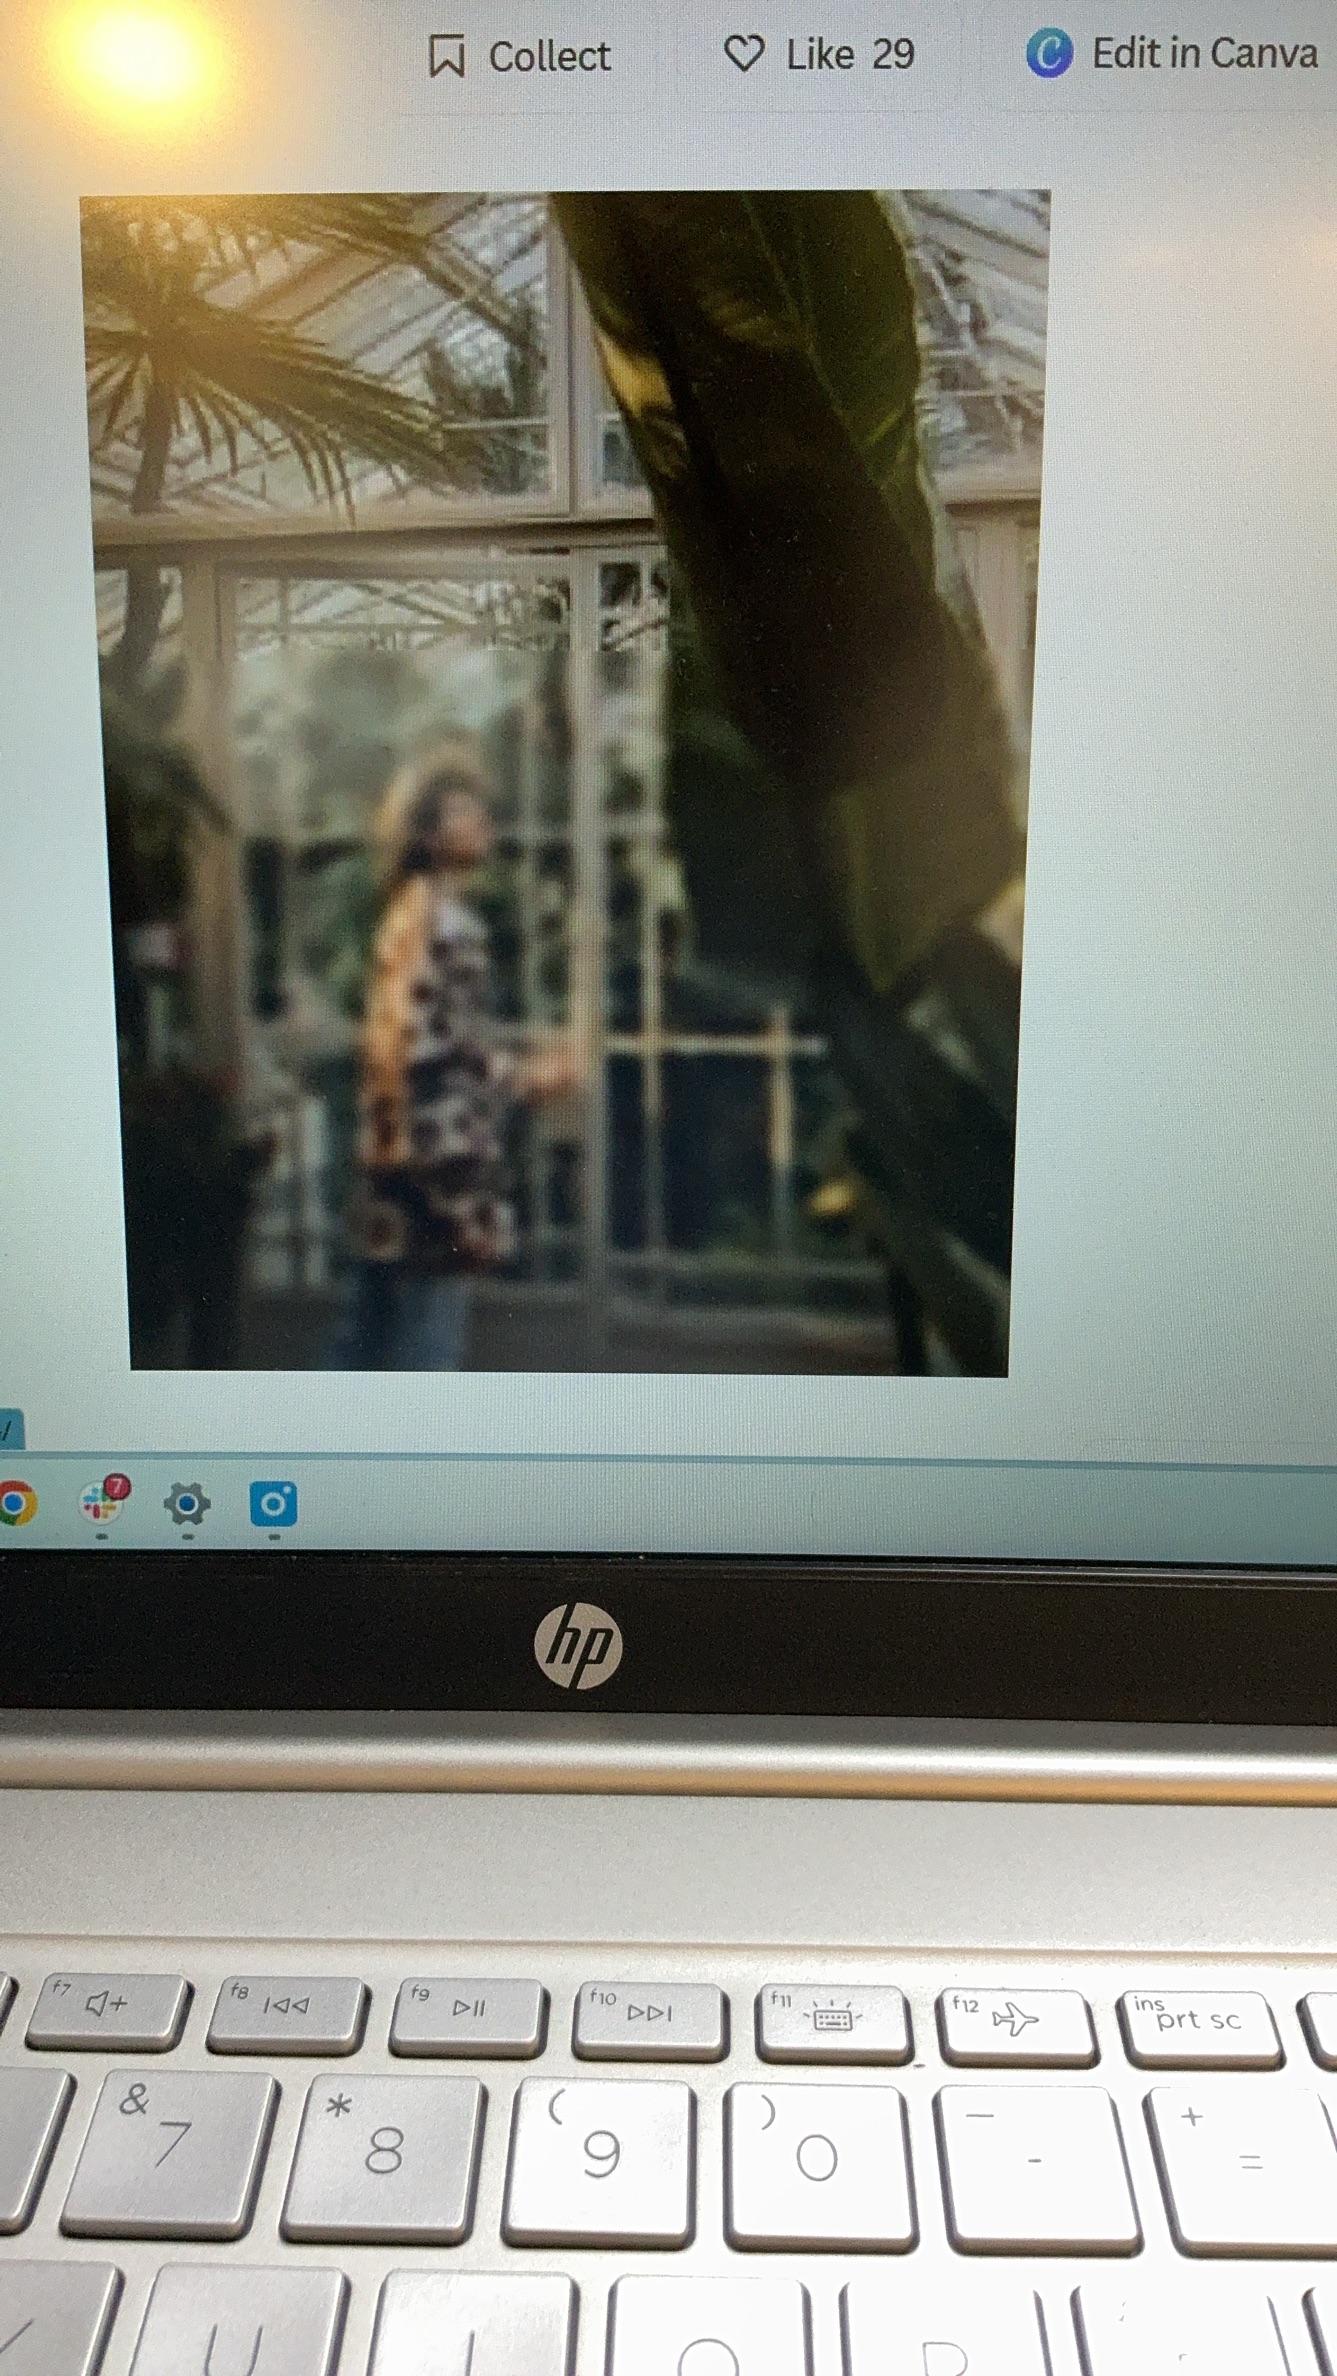Click the HP logo on the bezel

578,1645
